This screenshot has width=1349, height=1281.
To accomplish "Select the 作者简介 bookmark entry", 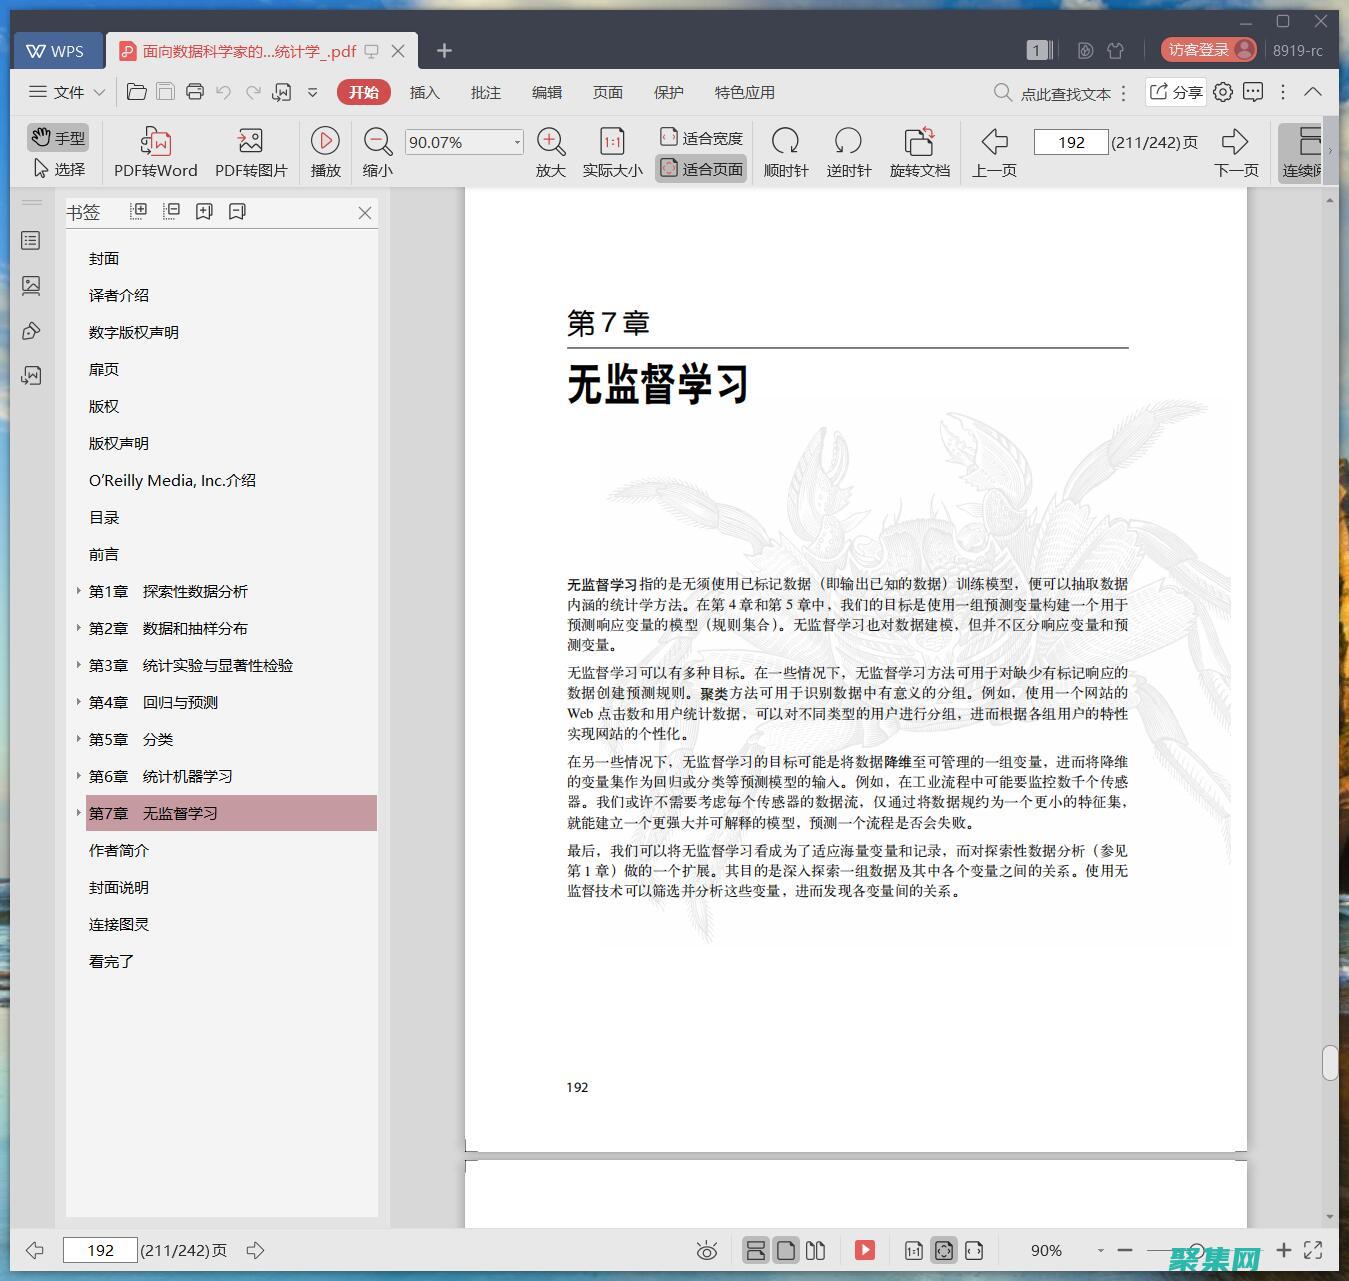I will pyautogui.click(x=118, y=850).
